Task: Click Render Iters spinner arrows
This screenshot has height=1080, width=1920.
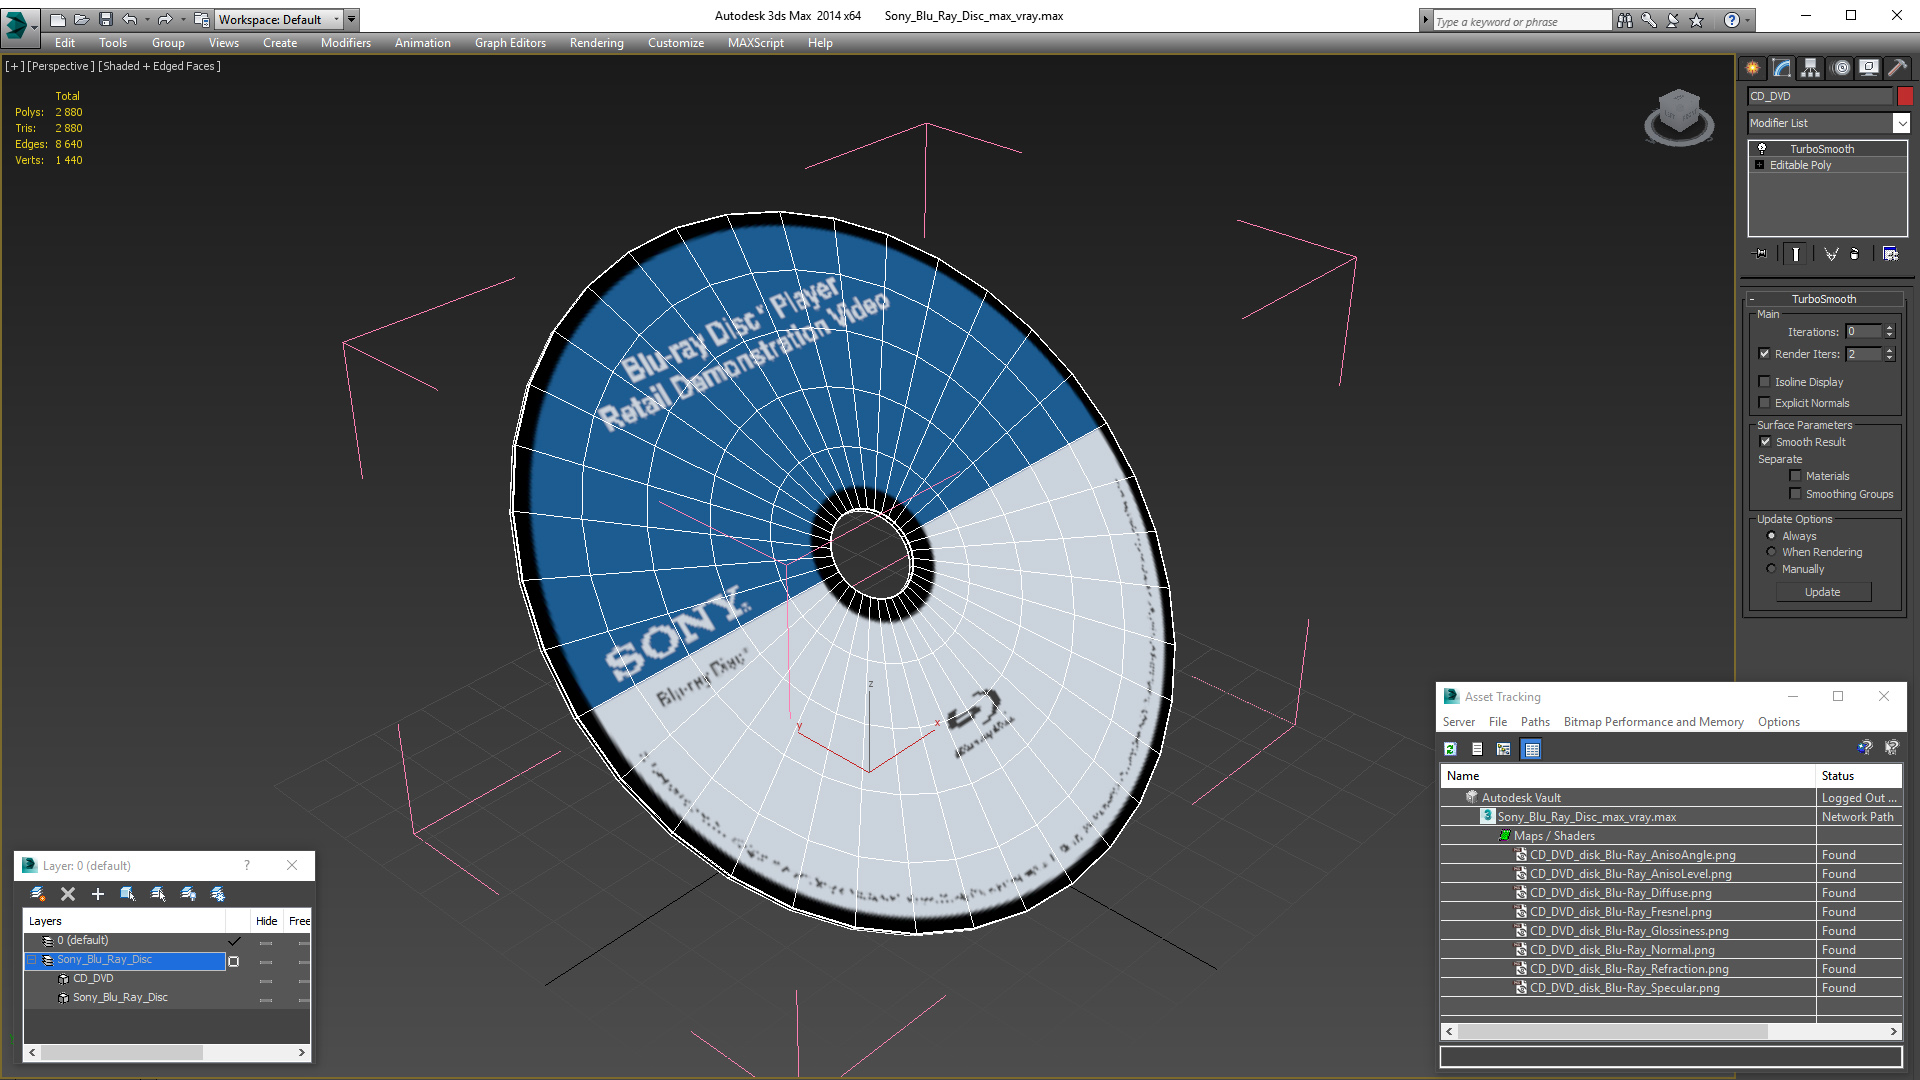Action: [x=1889, y=354]
